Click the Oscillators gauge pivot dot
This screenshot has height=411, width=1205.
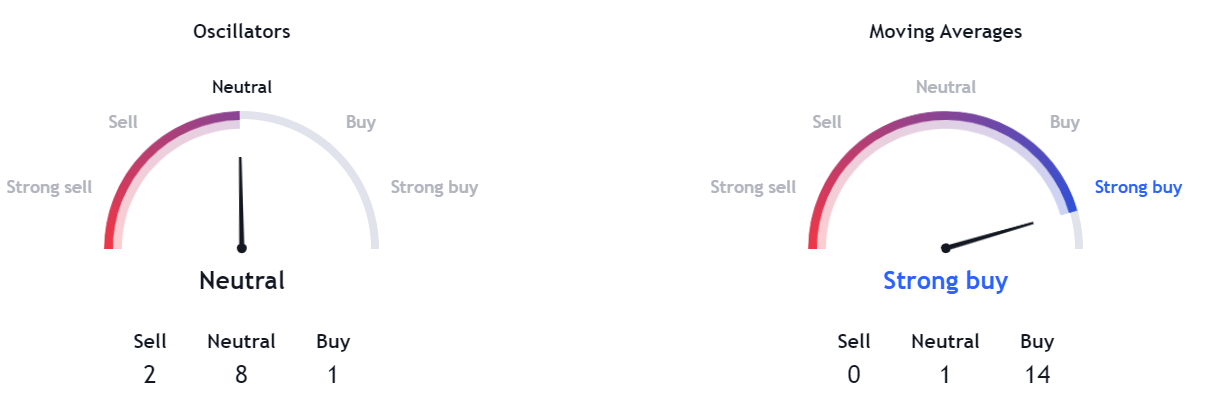tap(241, 248)
